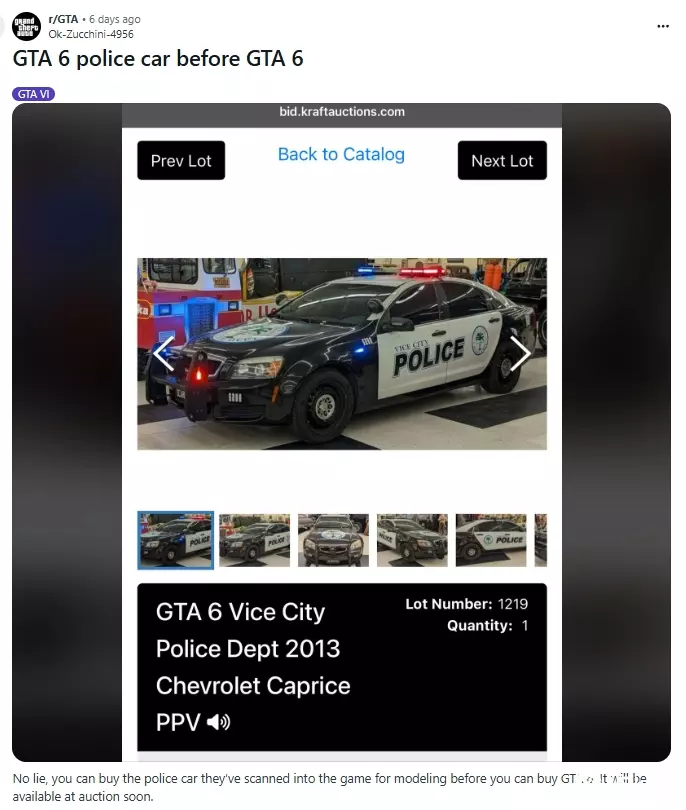Follow the Back to Catalog link
This screenshot has width=686, height=810.
point(341,154)
